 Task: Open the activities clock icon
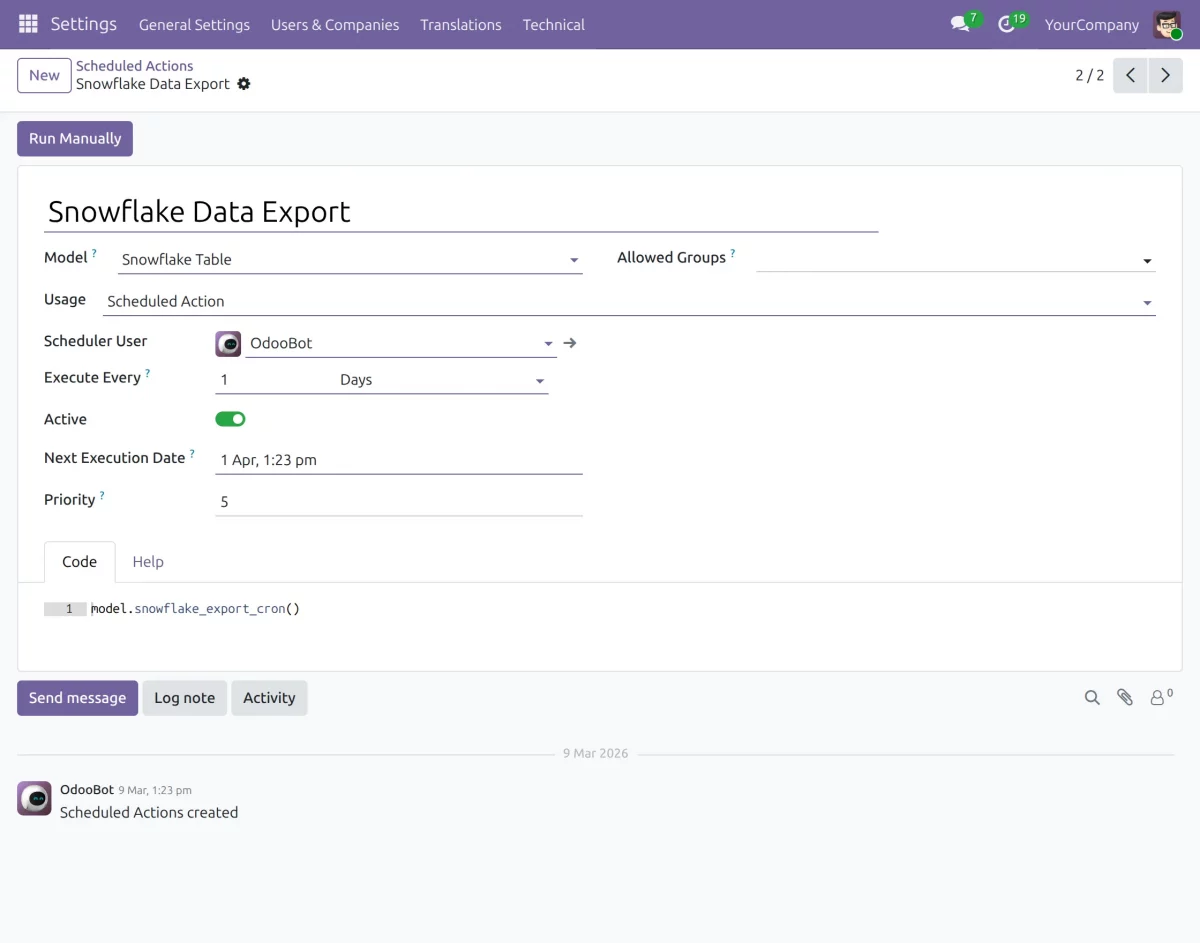point(1007,24)
